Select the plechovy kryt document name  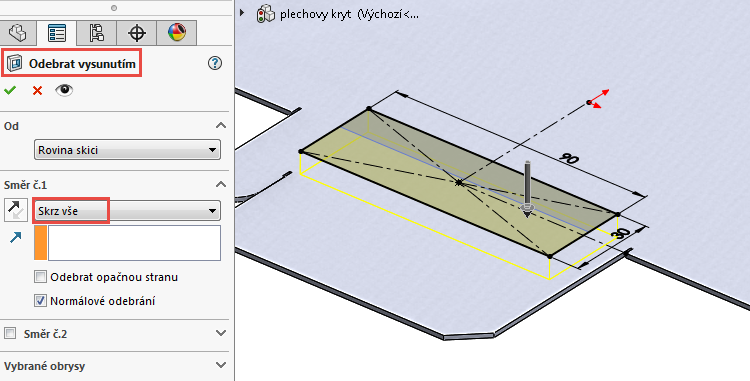[x=349, y=14]
